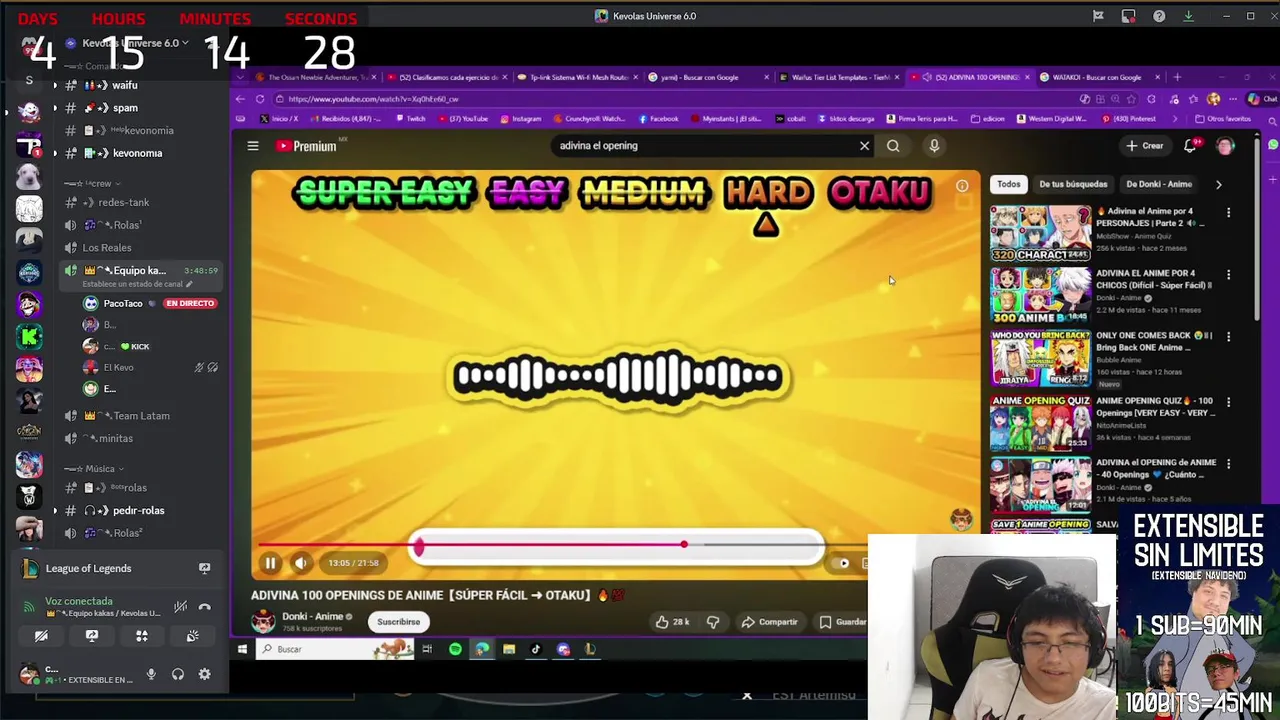Join the Los Reales voice channel
Image resolution: width=1280 pixels, height=720 pixels.
[106, 248]
